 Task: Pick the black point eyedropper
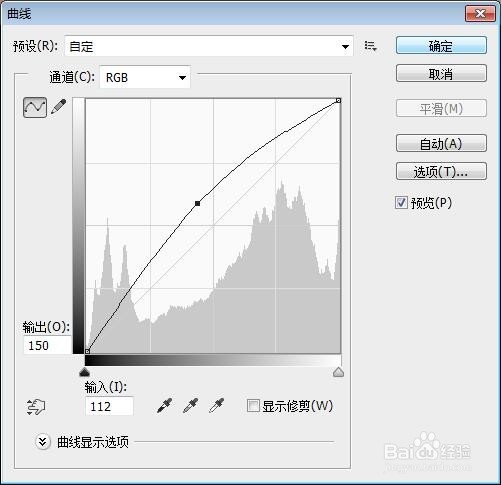click(x=165, y=405)
